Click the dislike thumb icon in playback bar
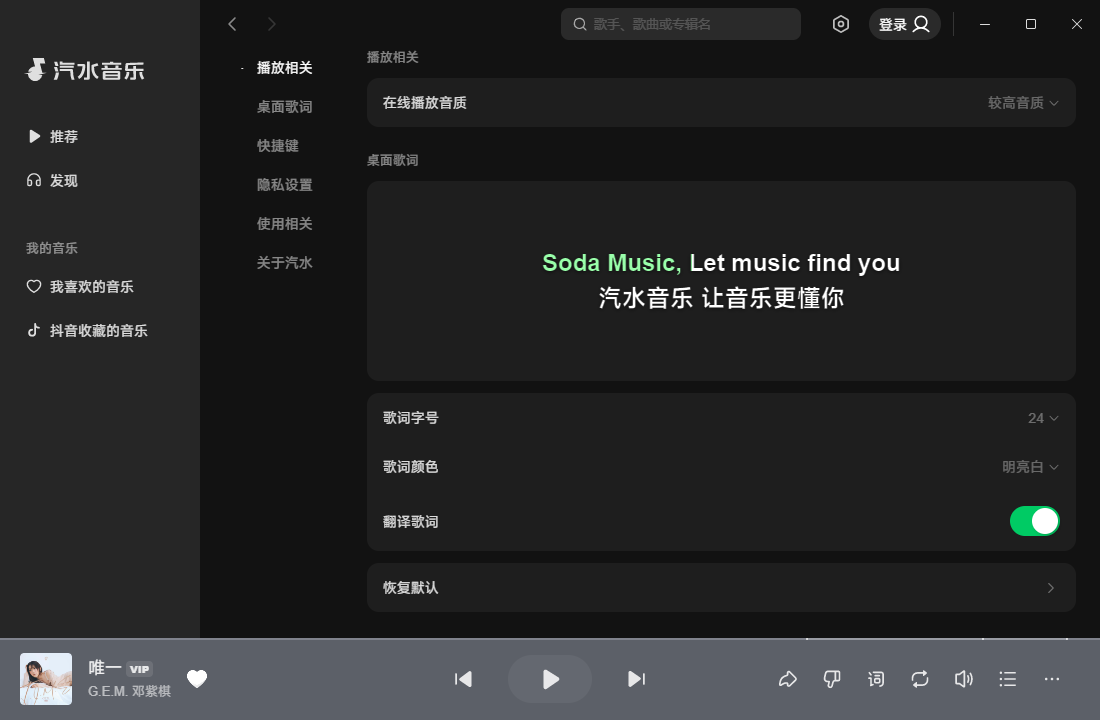Viewport: 1100px width, 720px height. (x=832, y=679)
